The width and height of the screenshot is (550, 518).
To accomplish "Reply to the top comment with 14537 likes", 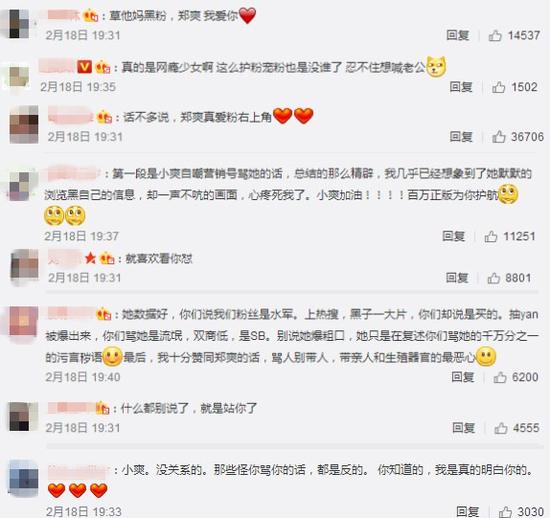I will [x=457, y=35].
